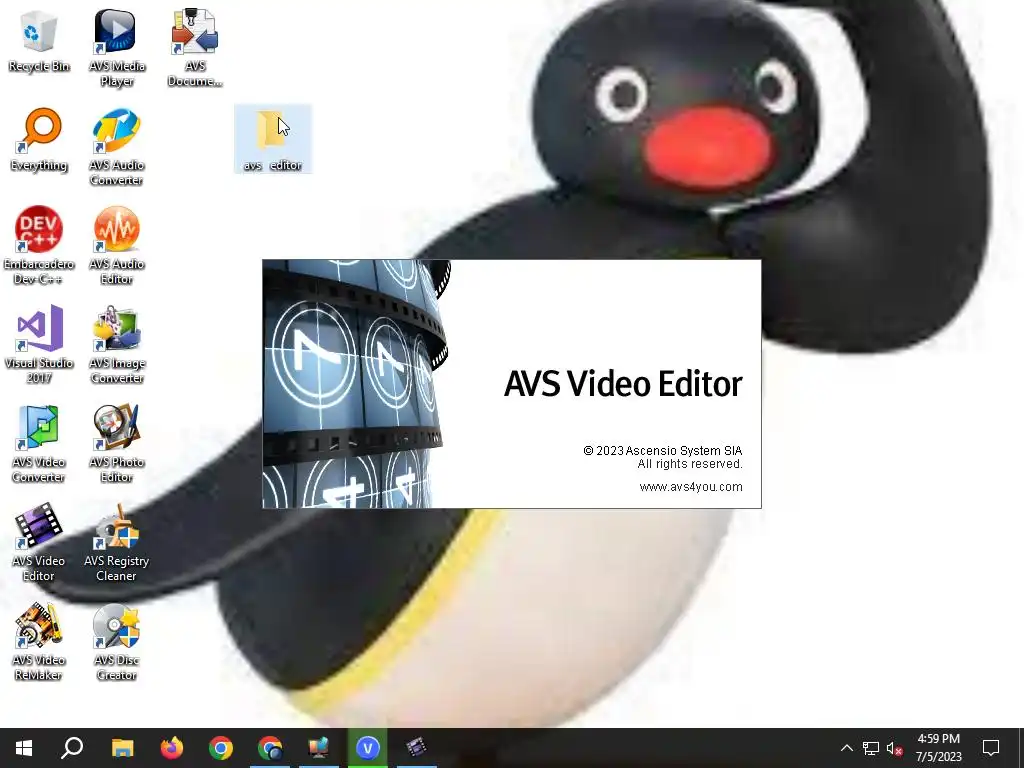Select the Everything search shortcut
The width and height of the screenshot is (1024, 768).
pos(39,139)
